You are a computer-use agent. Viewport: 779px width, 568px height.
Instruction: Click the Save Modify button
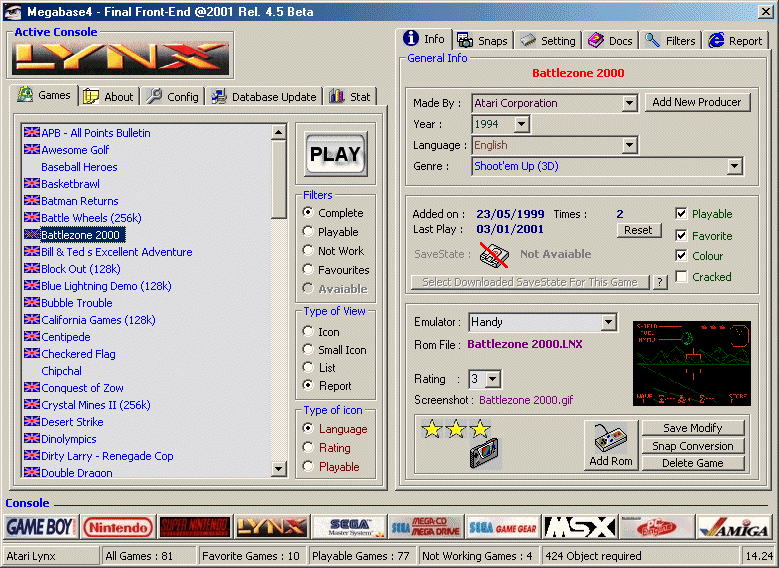click(693, 428)
